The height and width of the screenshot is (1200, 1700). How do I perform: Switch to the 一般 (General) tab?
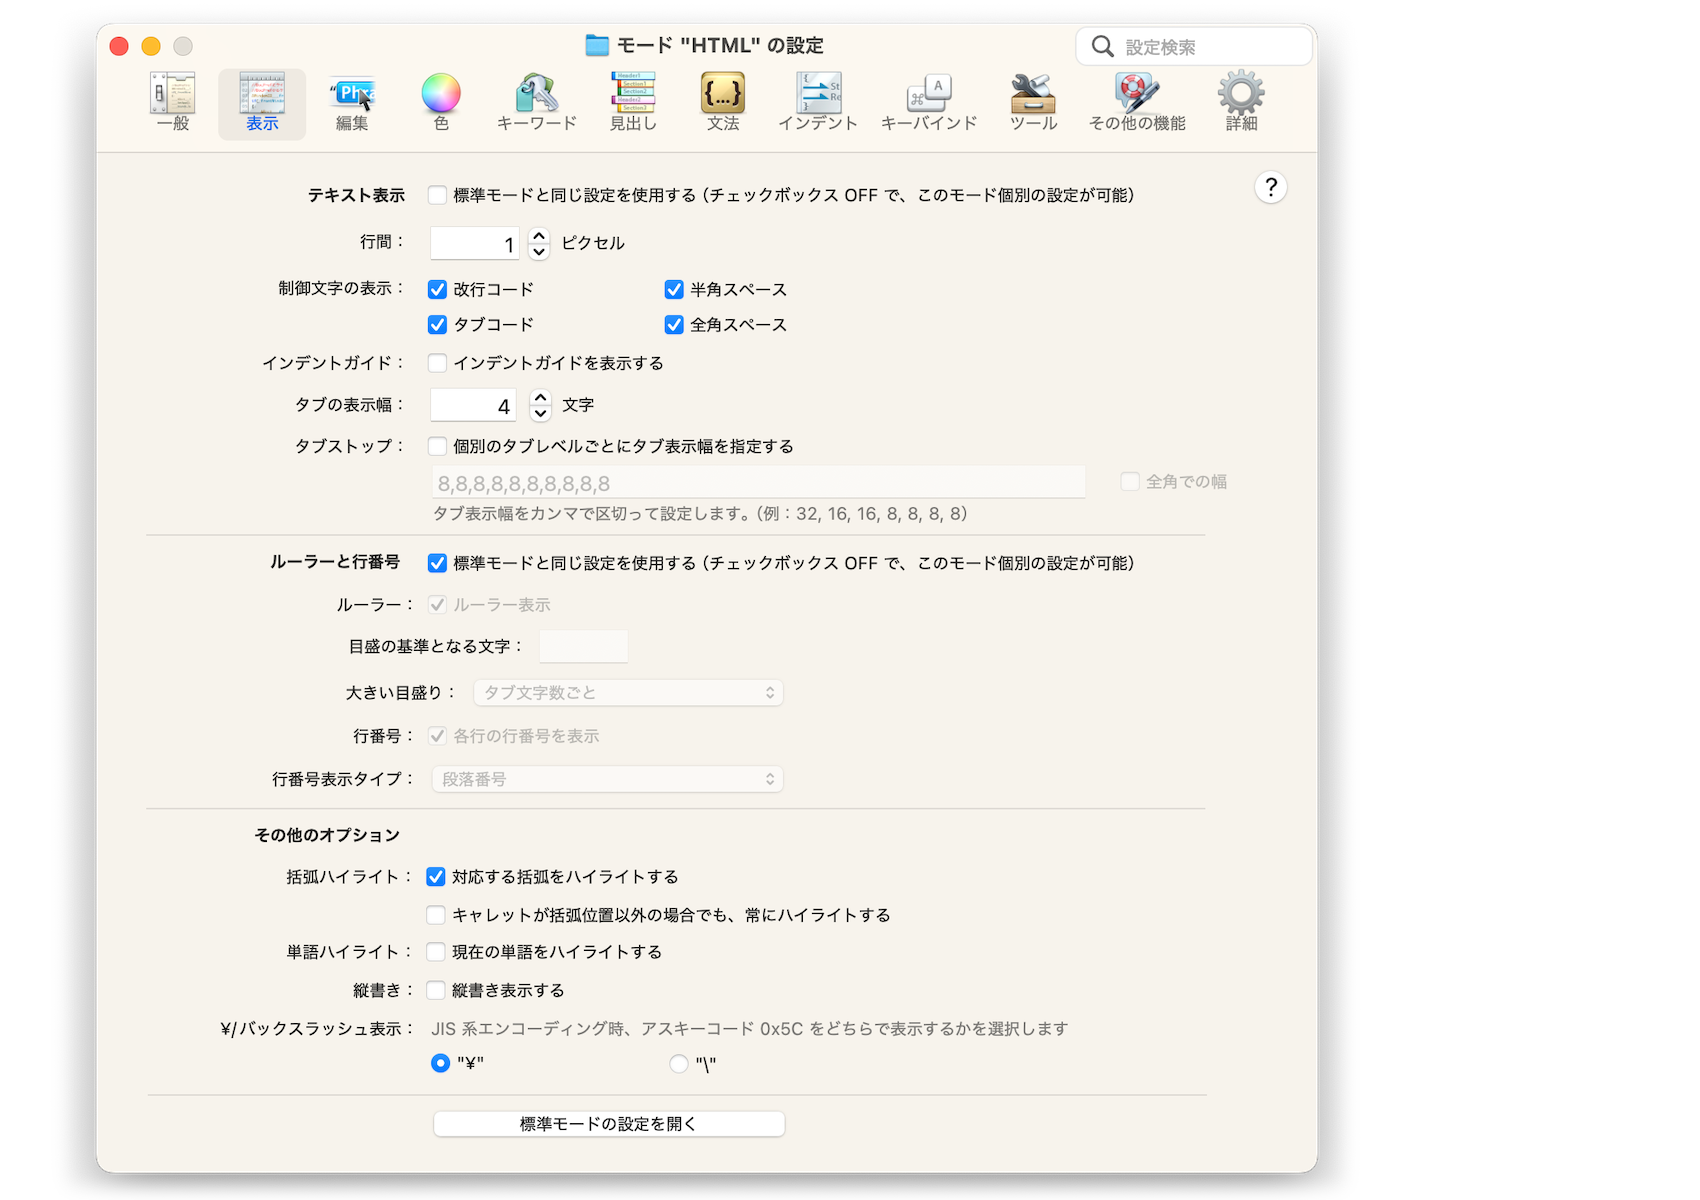[173, 102]
